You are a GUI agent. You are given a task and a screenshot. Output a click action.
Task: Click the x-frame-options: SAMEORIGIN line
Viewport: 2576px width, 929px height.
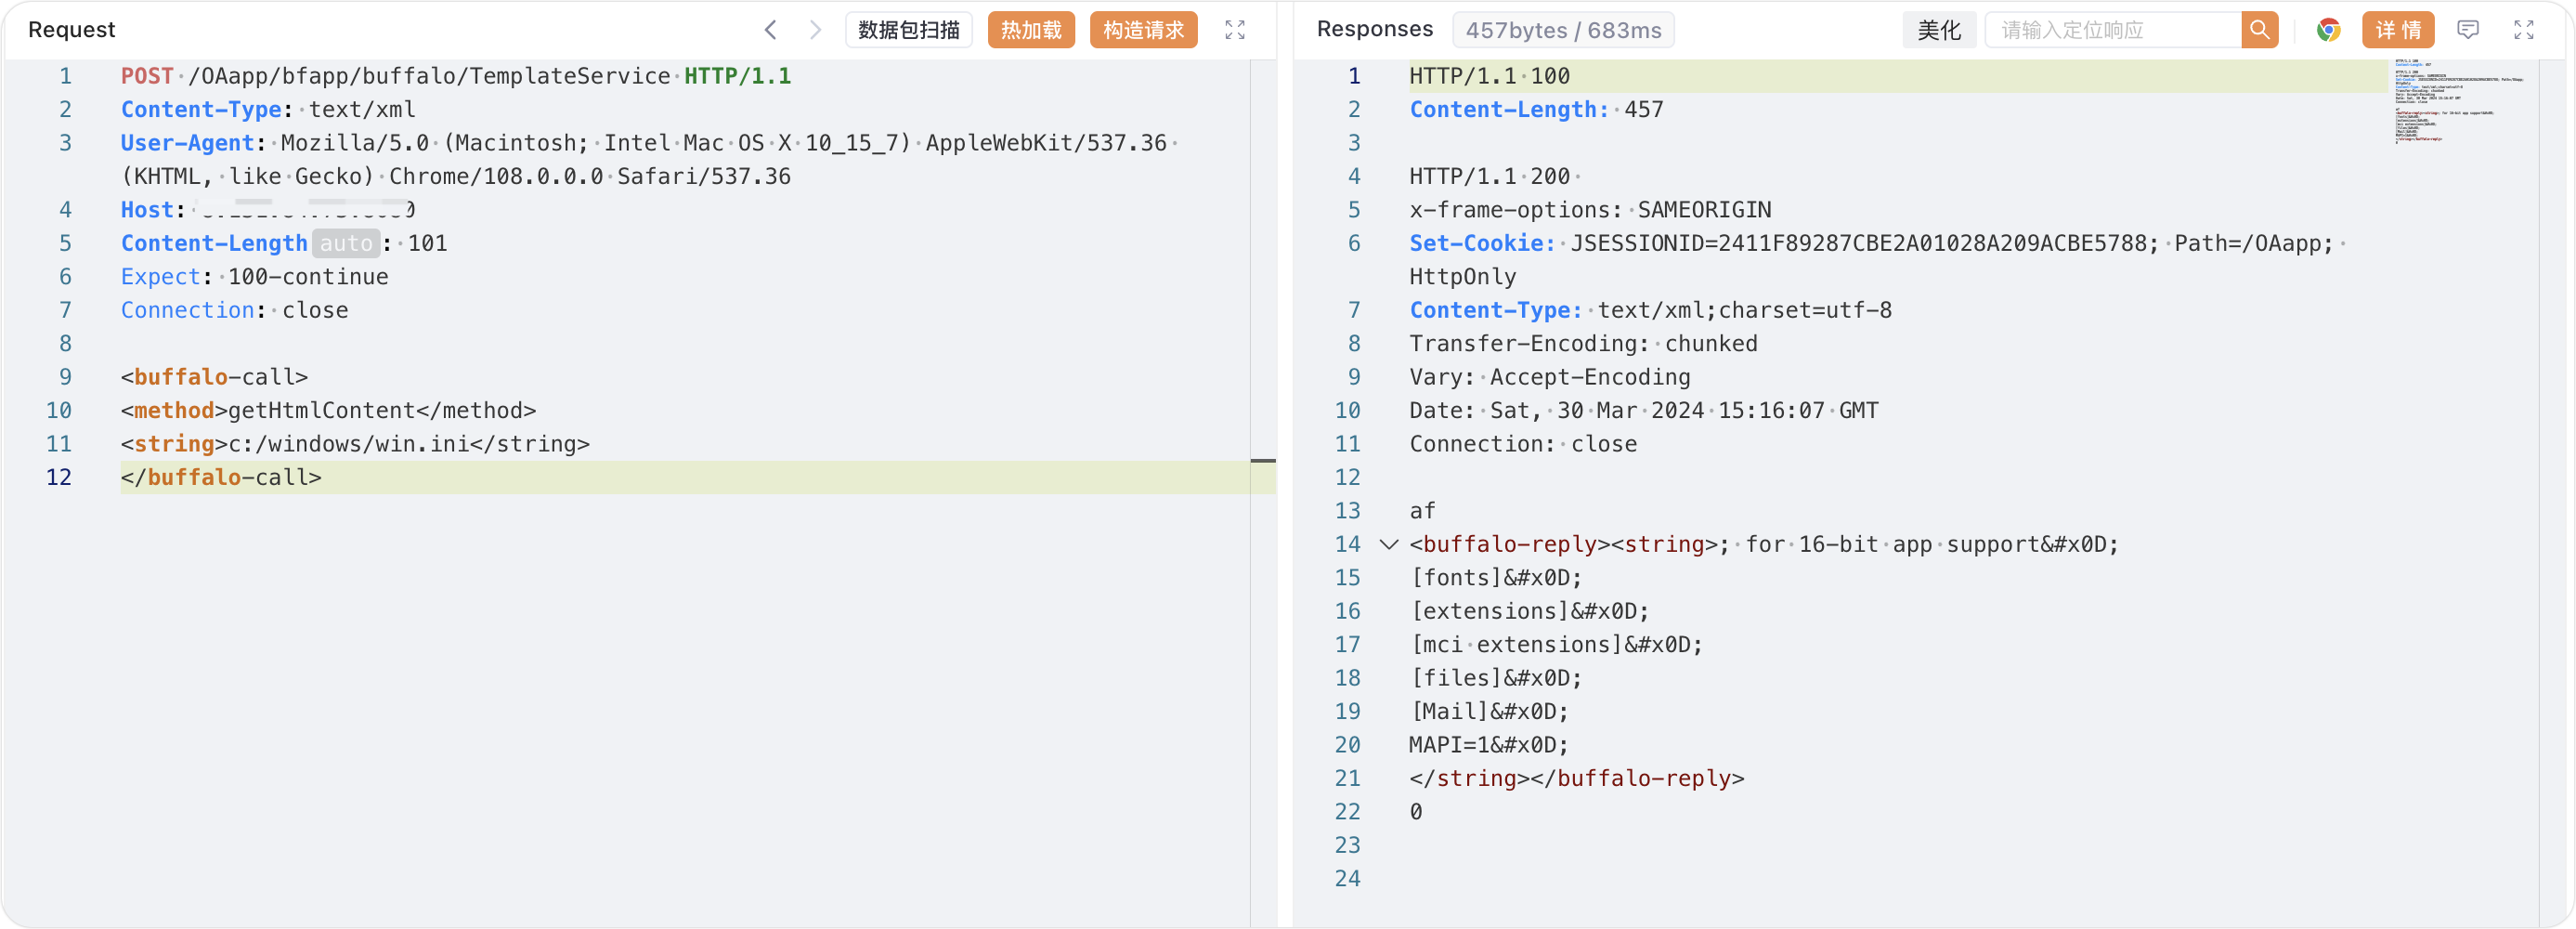click(1590, 210)
